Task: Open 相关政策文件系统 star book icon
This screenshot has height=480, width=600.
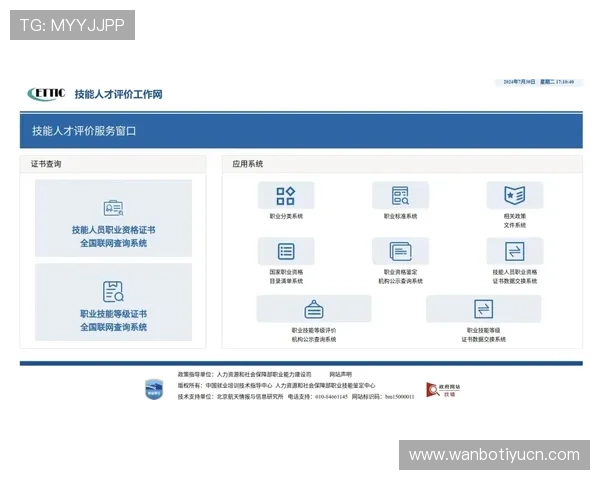Action: coord(514,196)
